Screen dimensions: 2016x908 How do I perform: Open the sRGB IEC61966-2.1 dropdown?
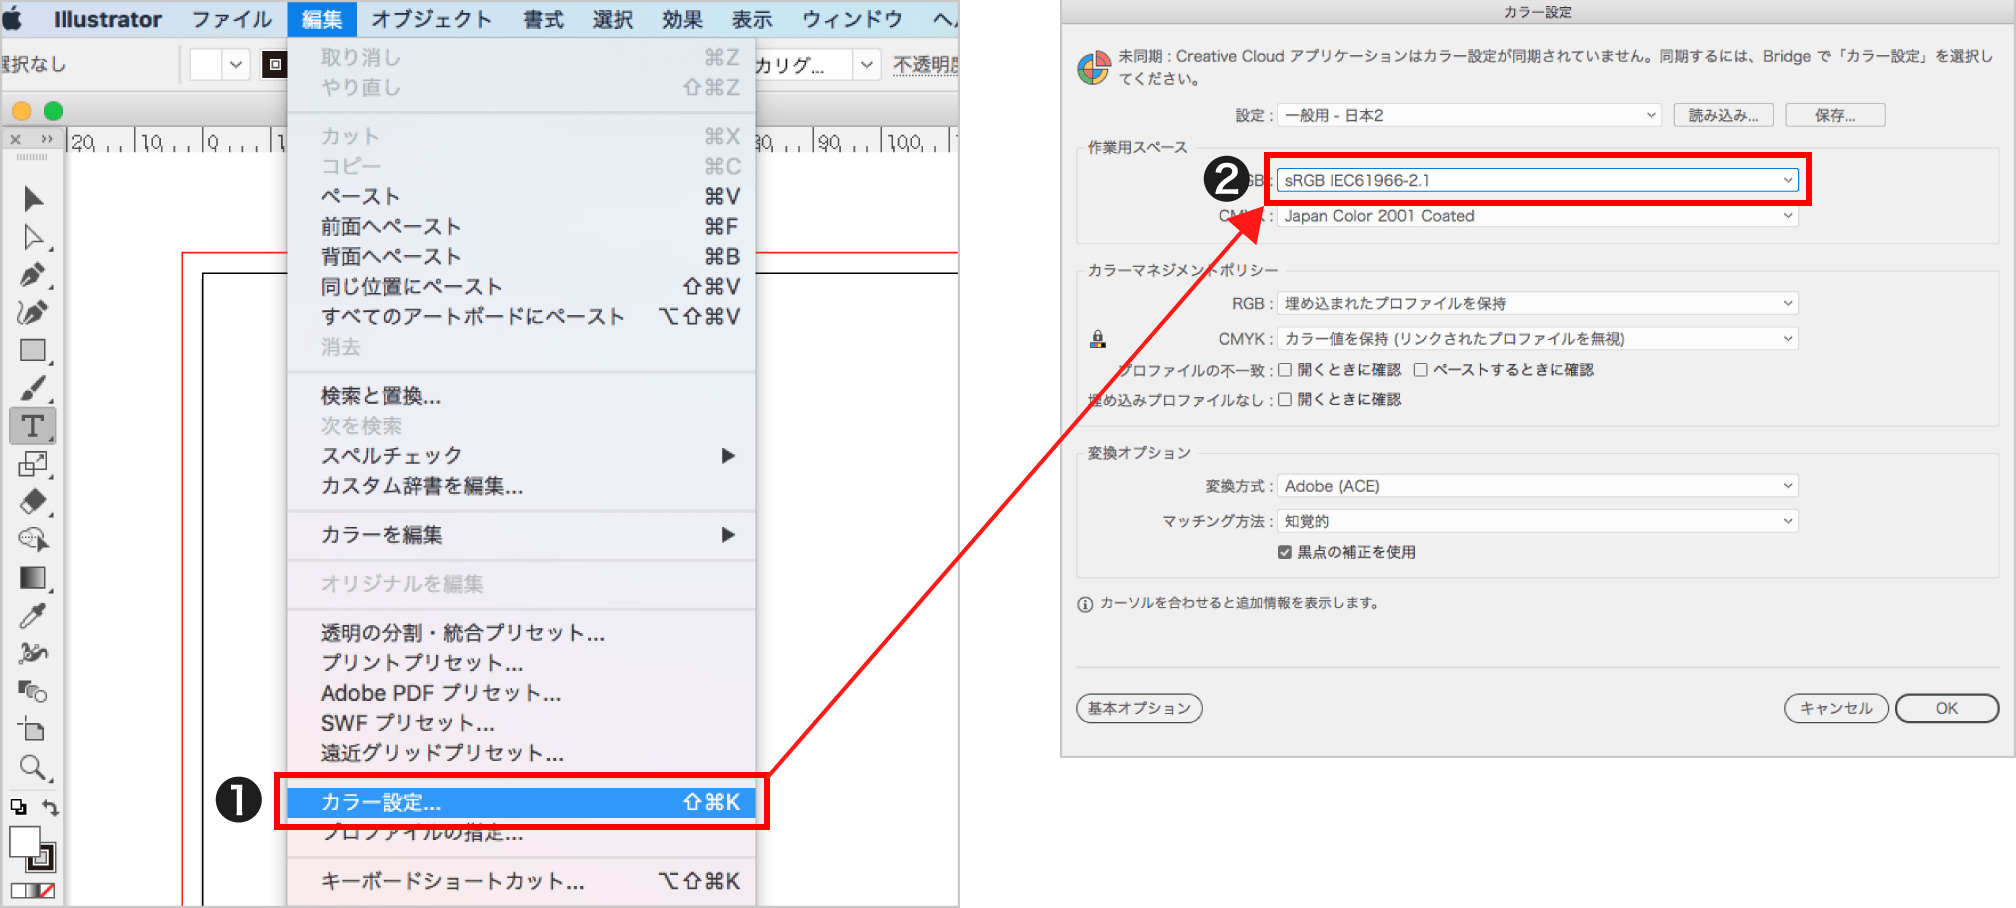(1537, 181)
